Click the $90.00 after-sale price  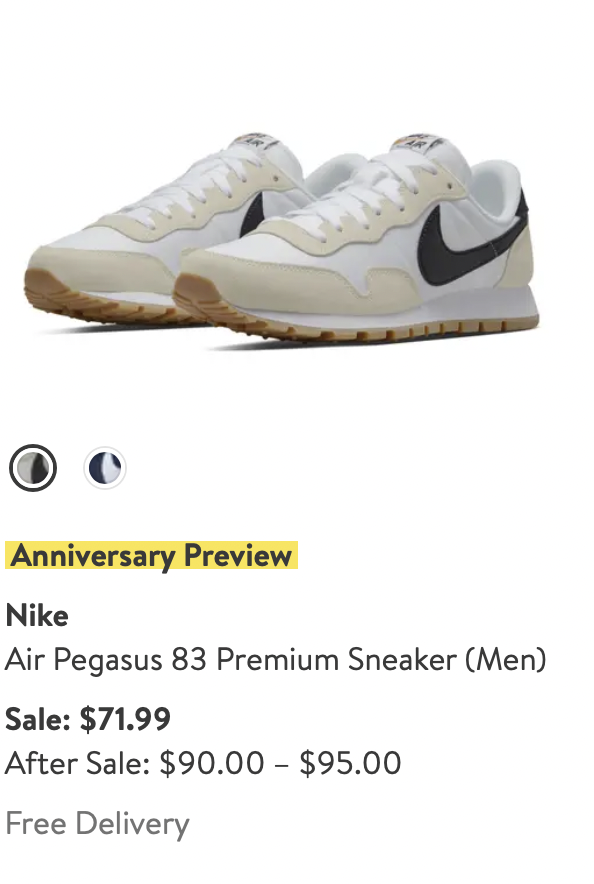point(212,763)
